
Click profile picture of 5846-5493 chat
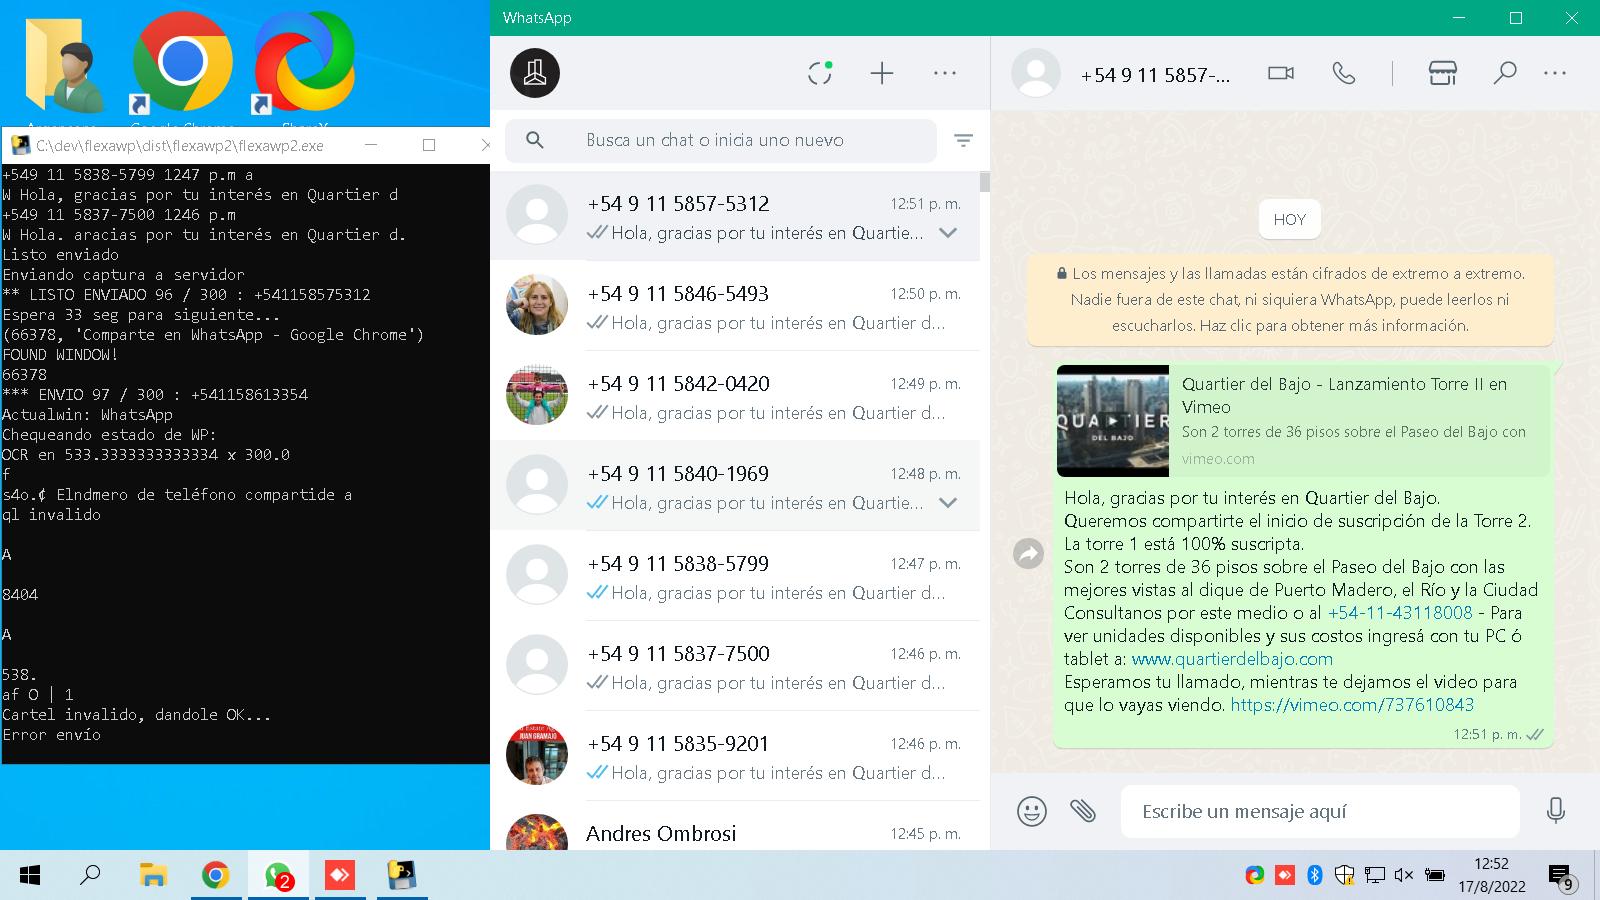tap(537, 305)
